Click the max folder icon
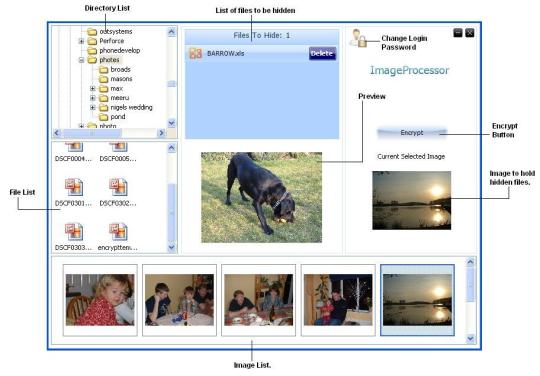Image resolution: width=540 pixels, height=376 pixels. point(103,89)
